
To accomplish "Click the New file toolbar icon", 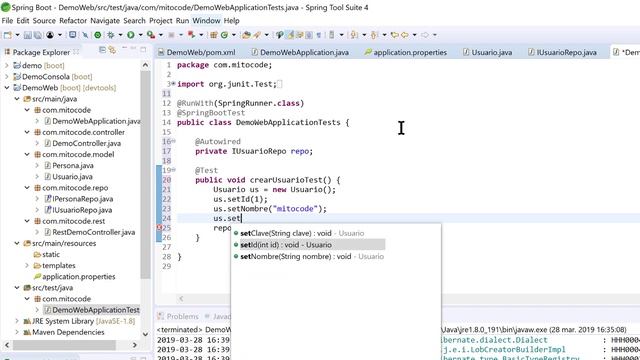I will click(8, 35).
